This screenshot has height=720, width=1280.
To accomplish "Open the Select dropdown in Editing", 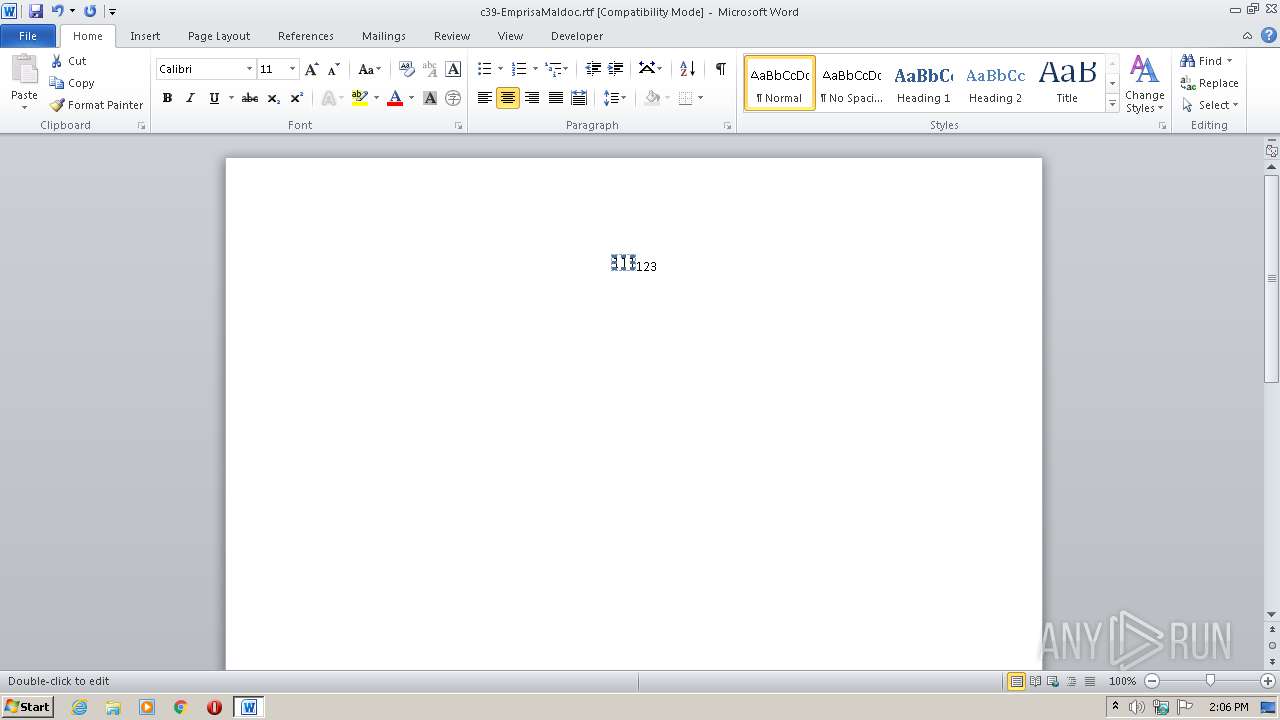I will pyautogui.click(x=1210, y=105).
